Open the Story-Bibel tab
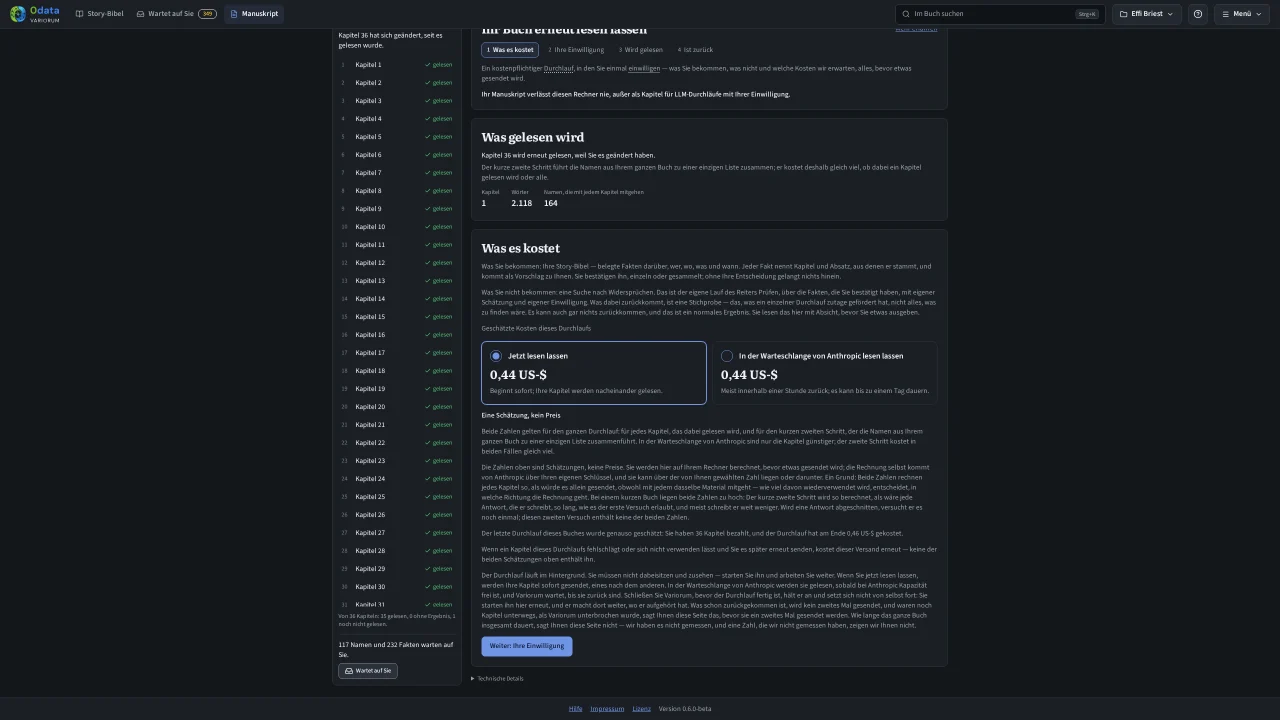Screen dimensions: 1280x720 click(x=99, y=14)
